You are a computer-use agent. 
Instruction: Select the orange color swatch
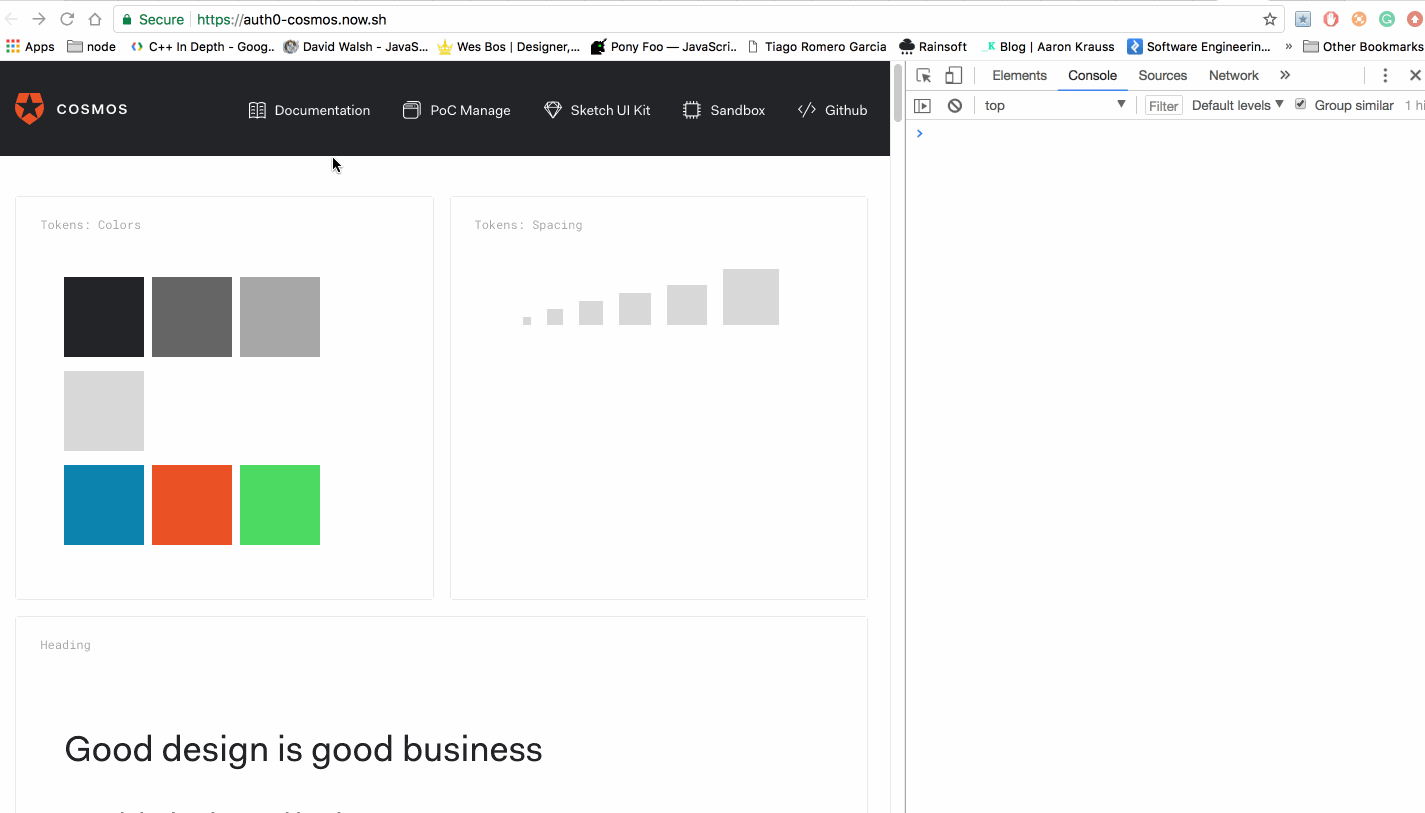pyautogui.click(x=192, y=505)
